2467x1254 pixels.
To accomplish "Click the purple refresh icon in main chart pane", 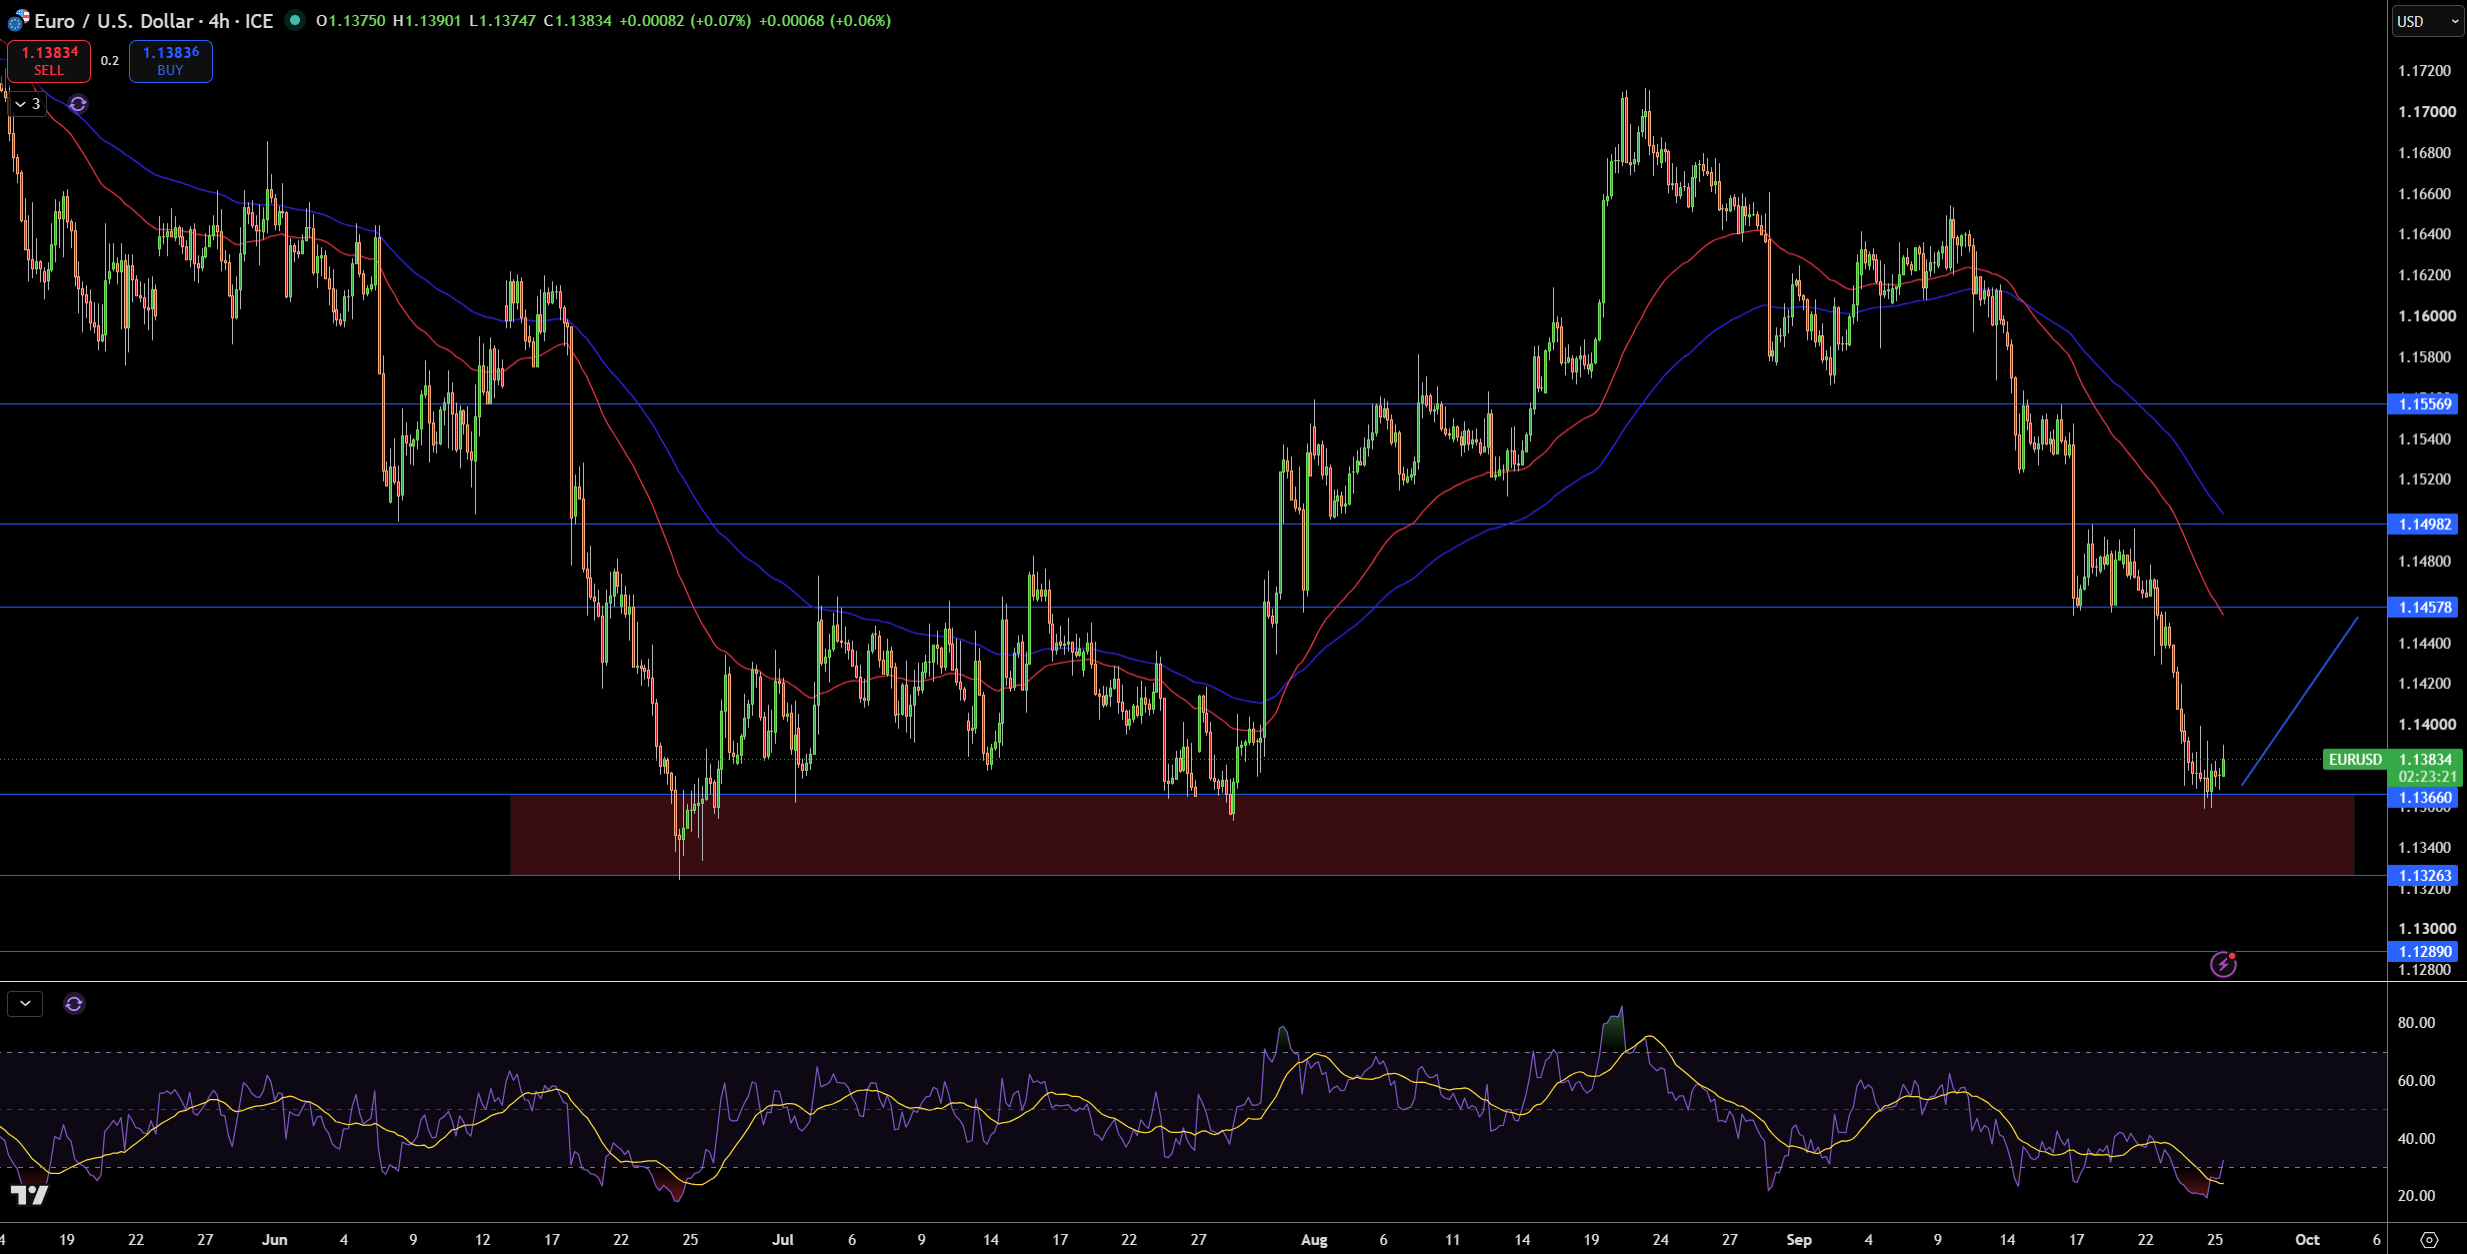I will click(x=78, y=104).
